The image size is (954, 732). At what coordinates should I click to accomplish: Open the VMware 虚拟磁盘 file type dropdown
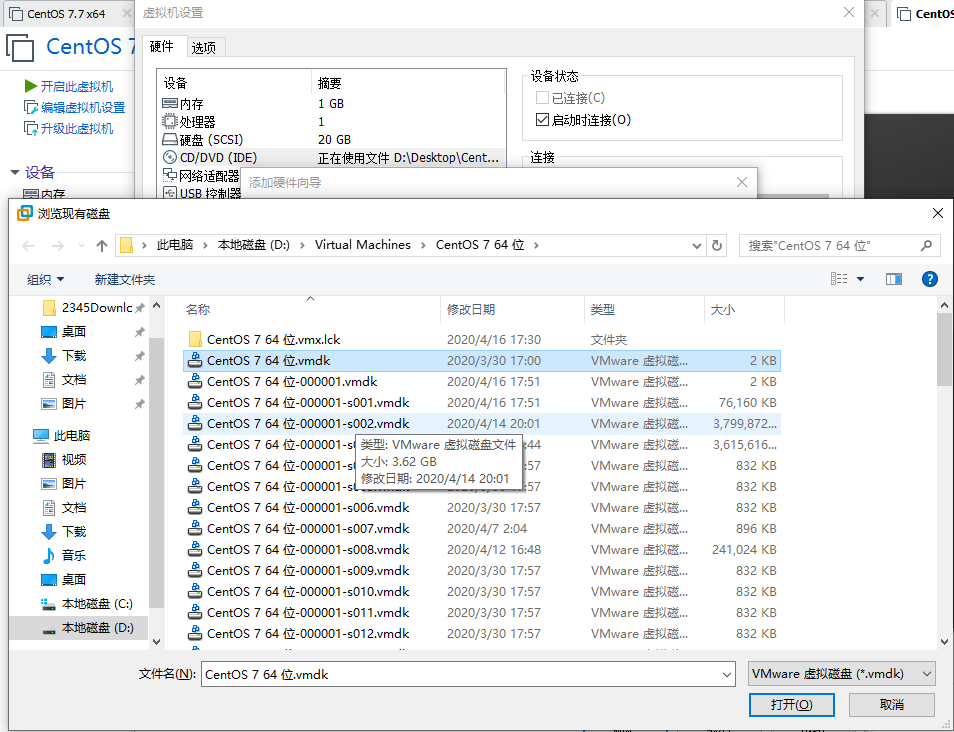[x=841, y=674]
